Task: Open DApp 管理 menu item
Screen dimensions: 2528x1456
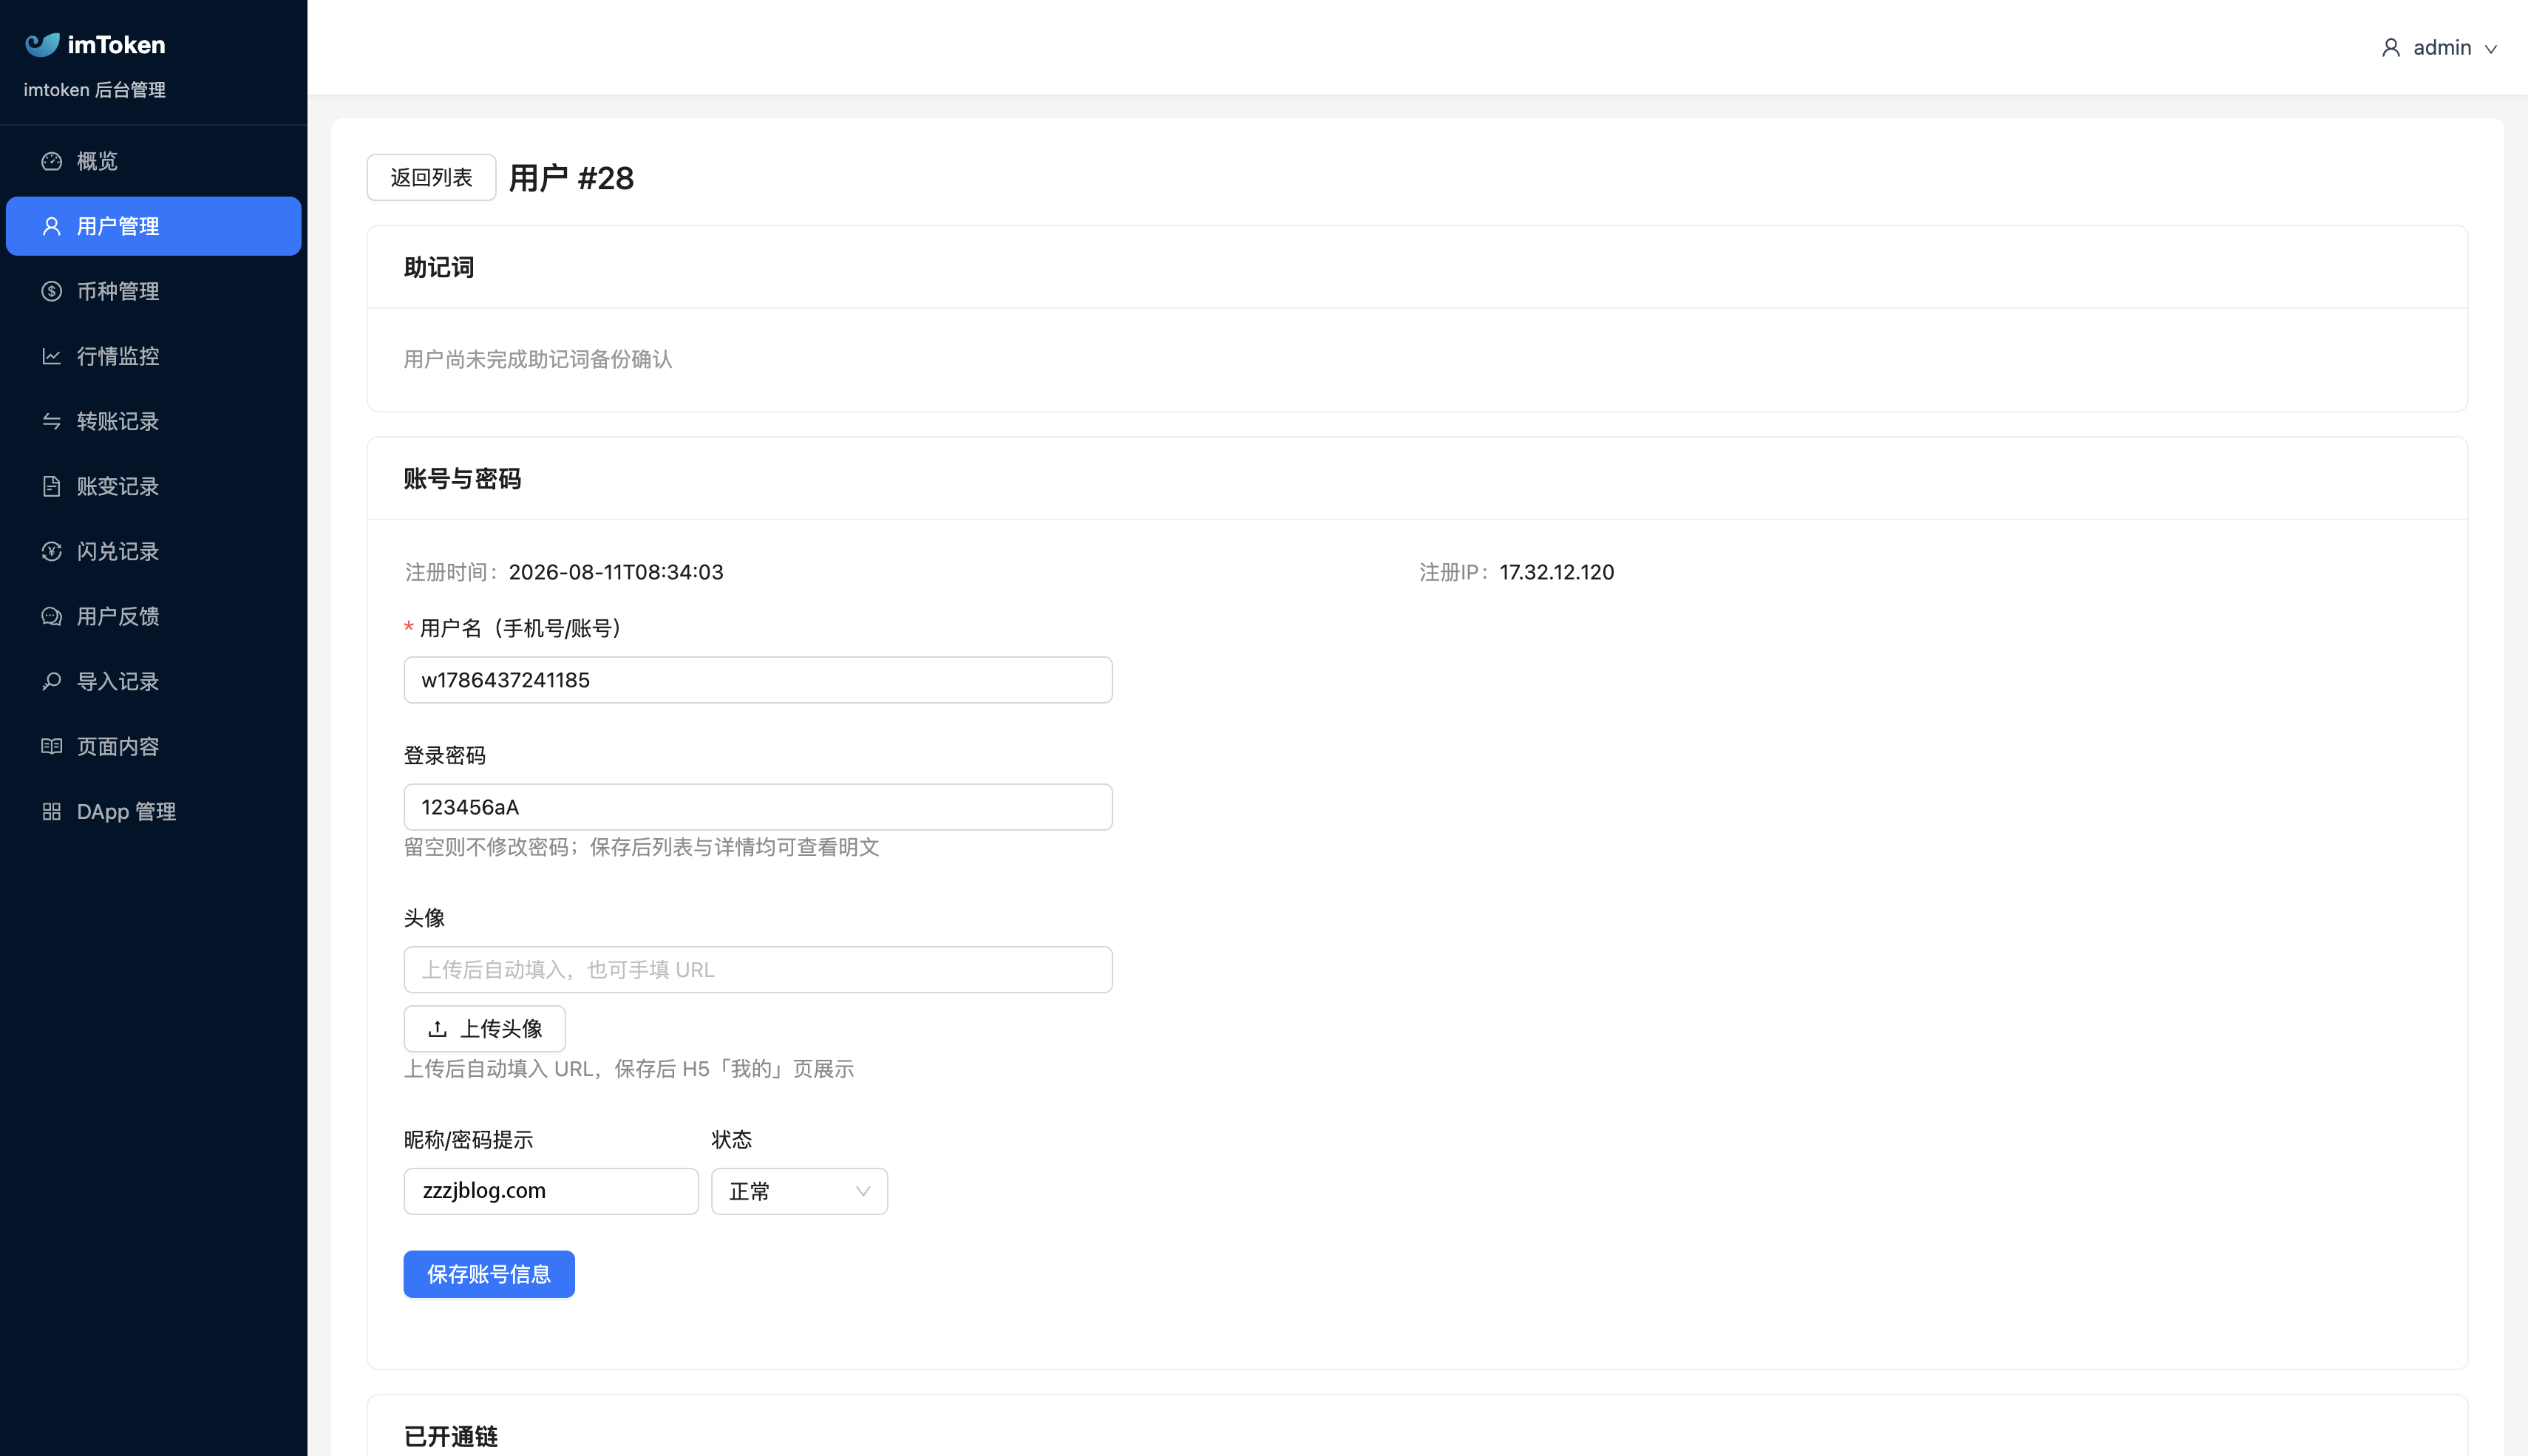Action: [153, 811]
